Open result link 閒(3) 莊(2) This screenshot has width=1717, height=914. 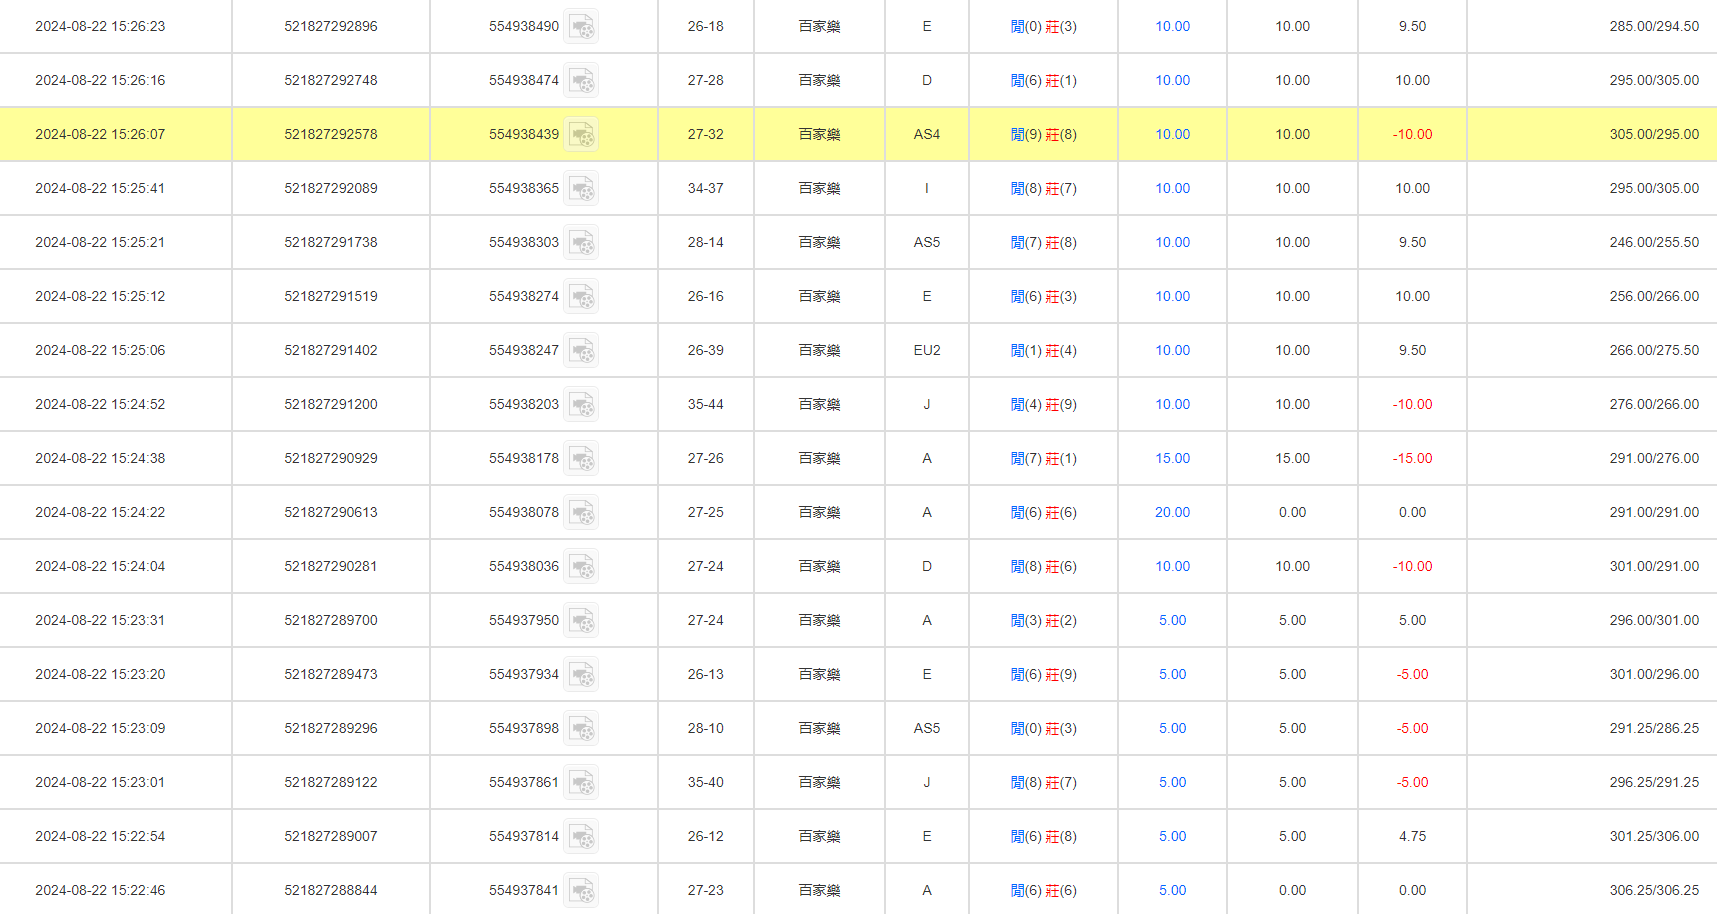tap(1043, 620)
